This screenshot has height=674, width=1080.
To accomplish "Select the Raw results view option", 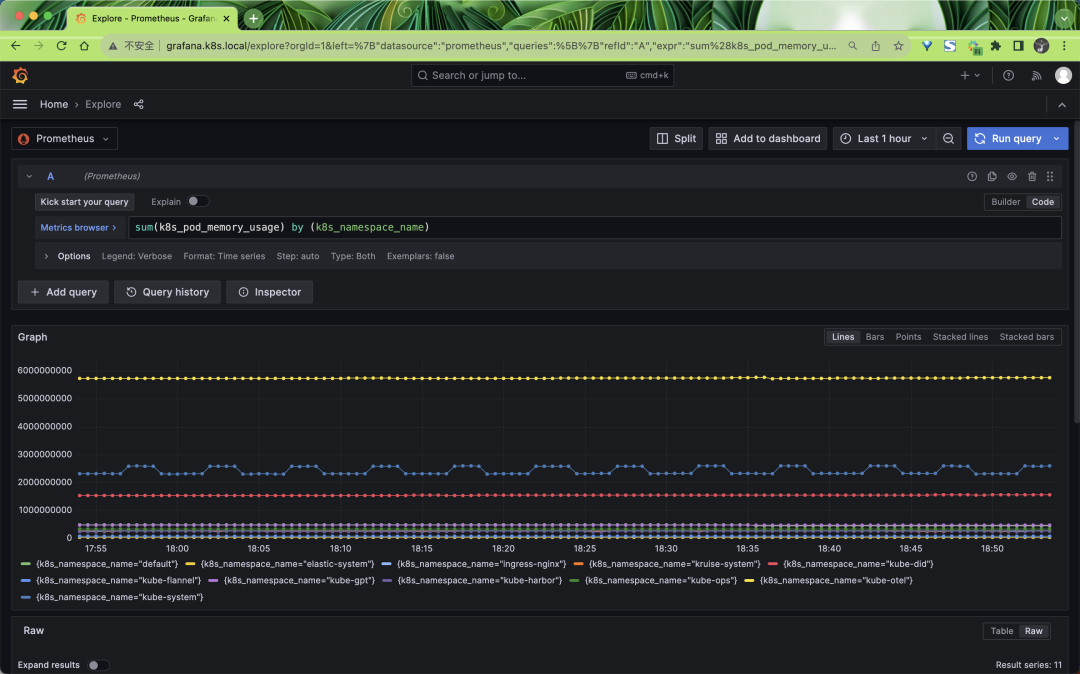I will coord(1033,631).
